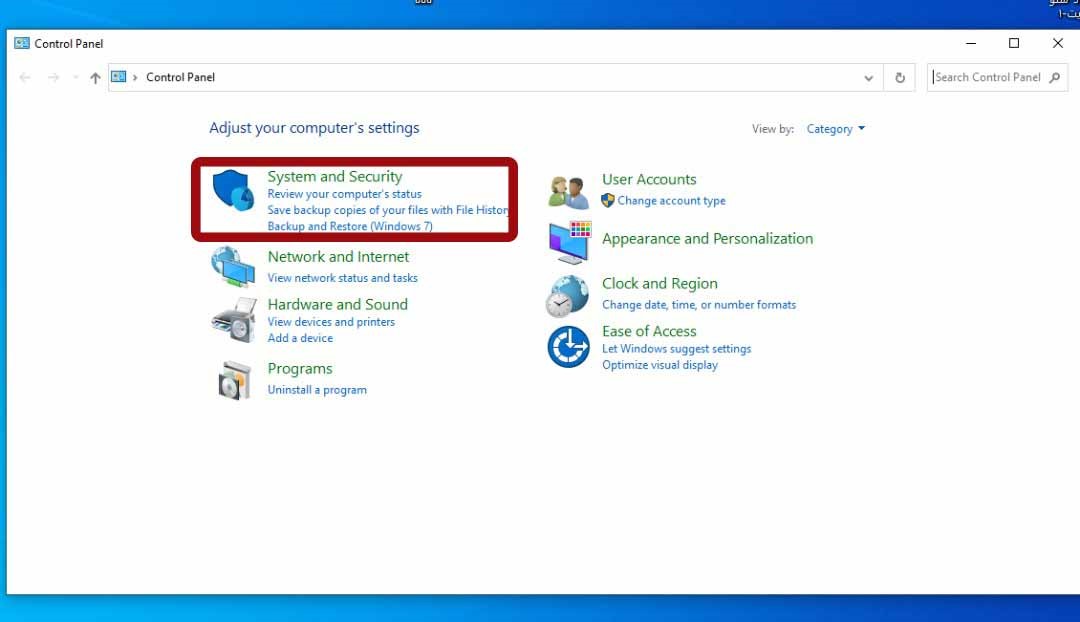Click the Hardware and Sound printer icon
Screen dimensions: 1080x622
pyautogui.click(x=233, y=320)
